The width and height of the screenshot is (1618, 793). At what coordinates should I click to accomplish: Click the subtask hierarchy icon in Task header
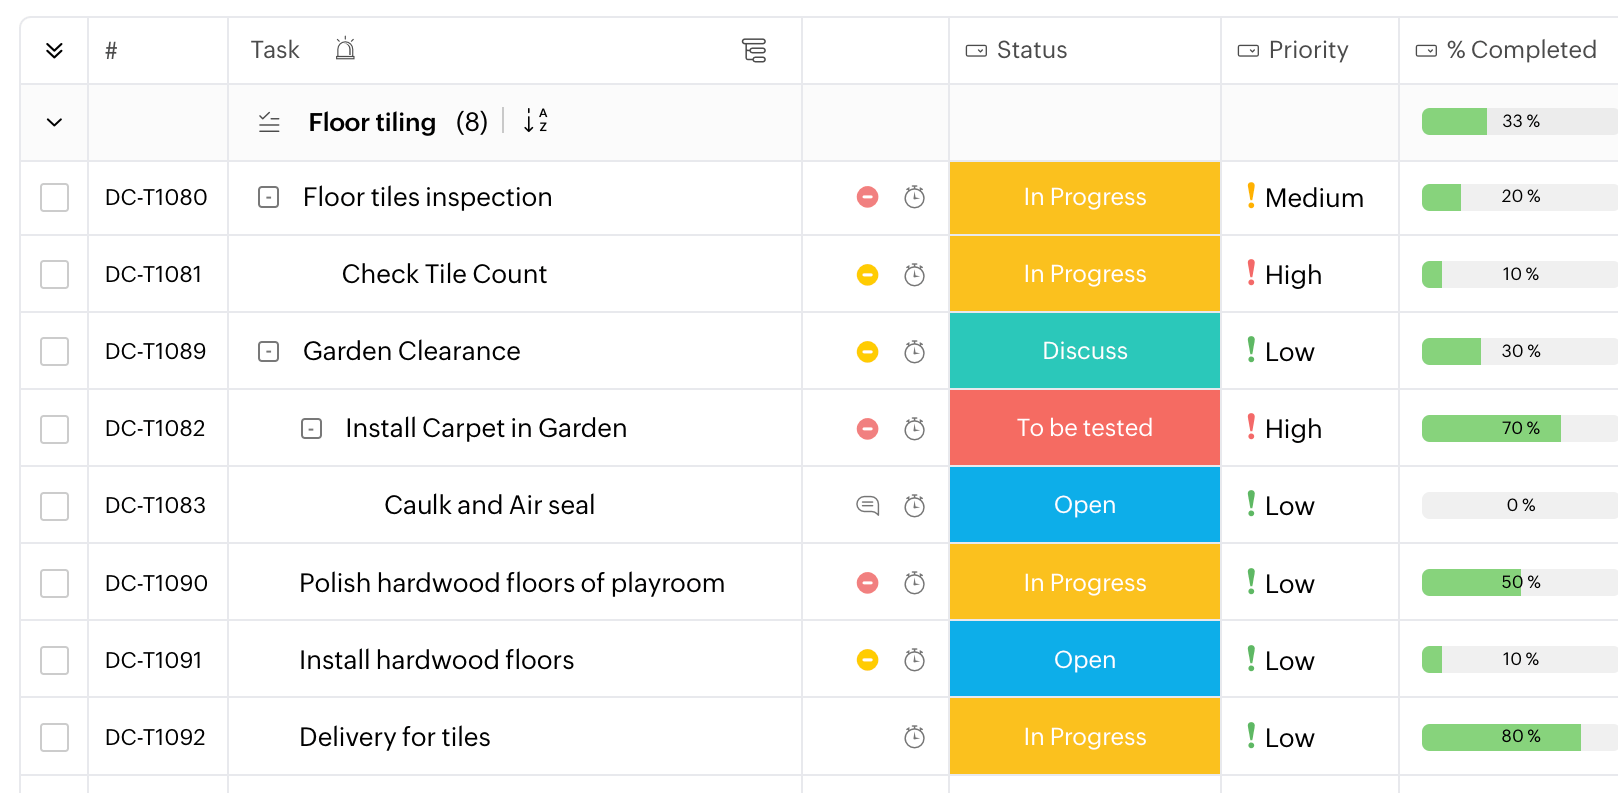[x=754, y=50]
